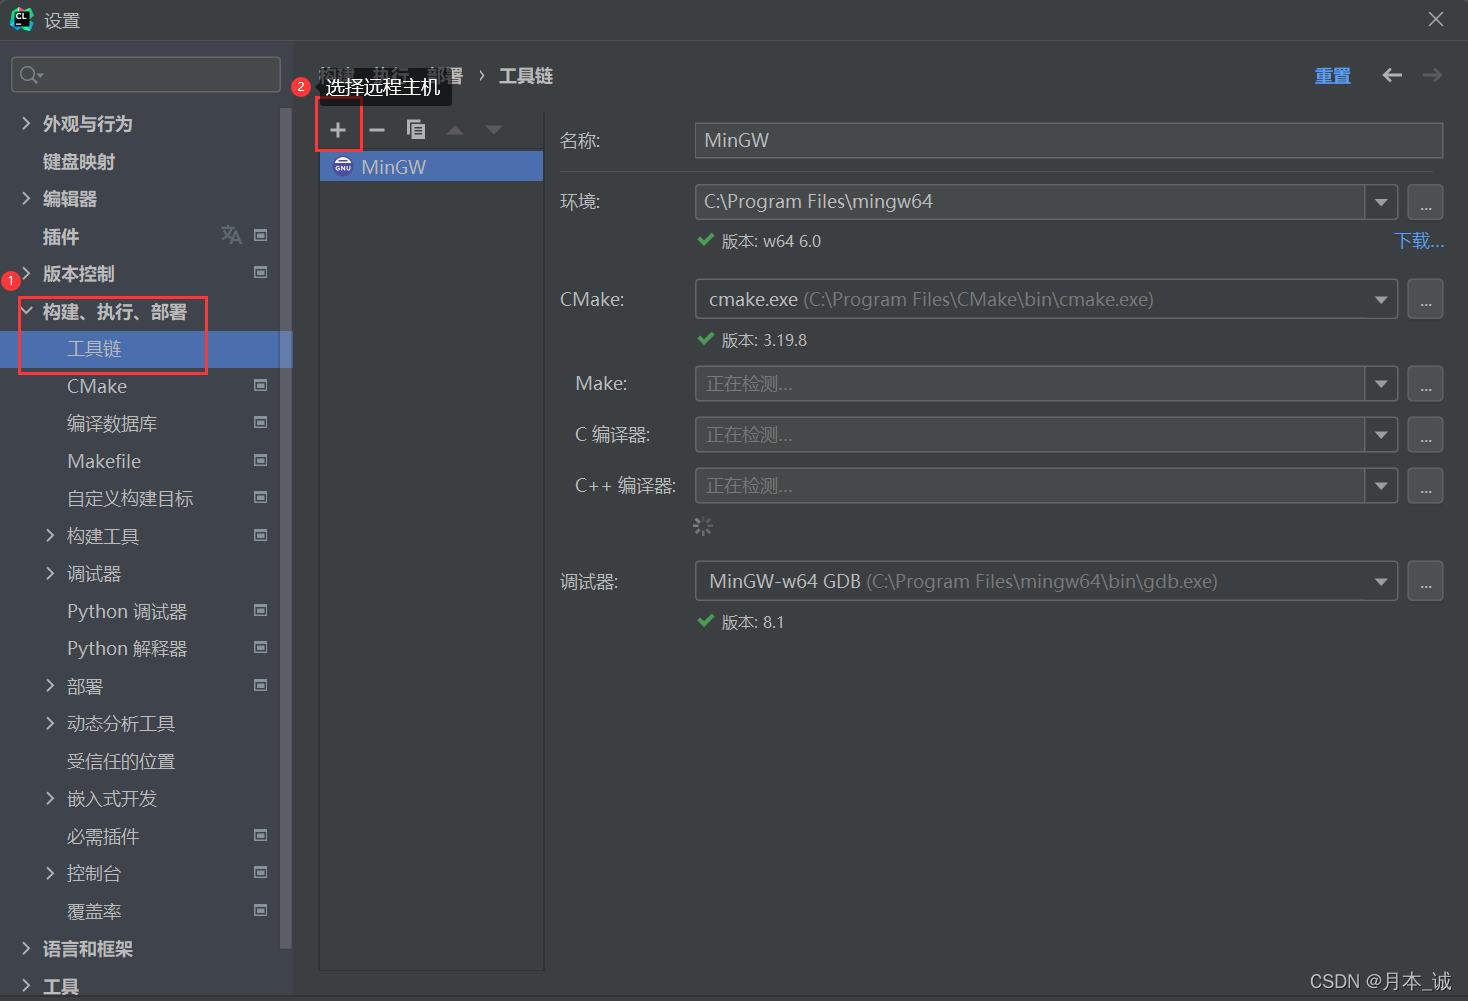Screen dimensions: 1468x1001
Task: Click the settings search input field
Action: tap(146, 75)
